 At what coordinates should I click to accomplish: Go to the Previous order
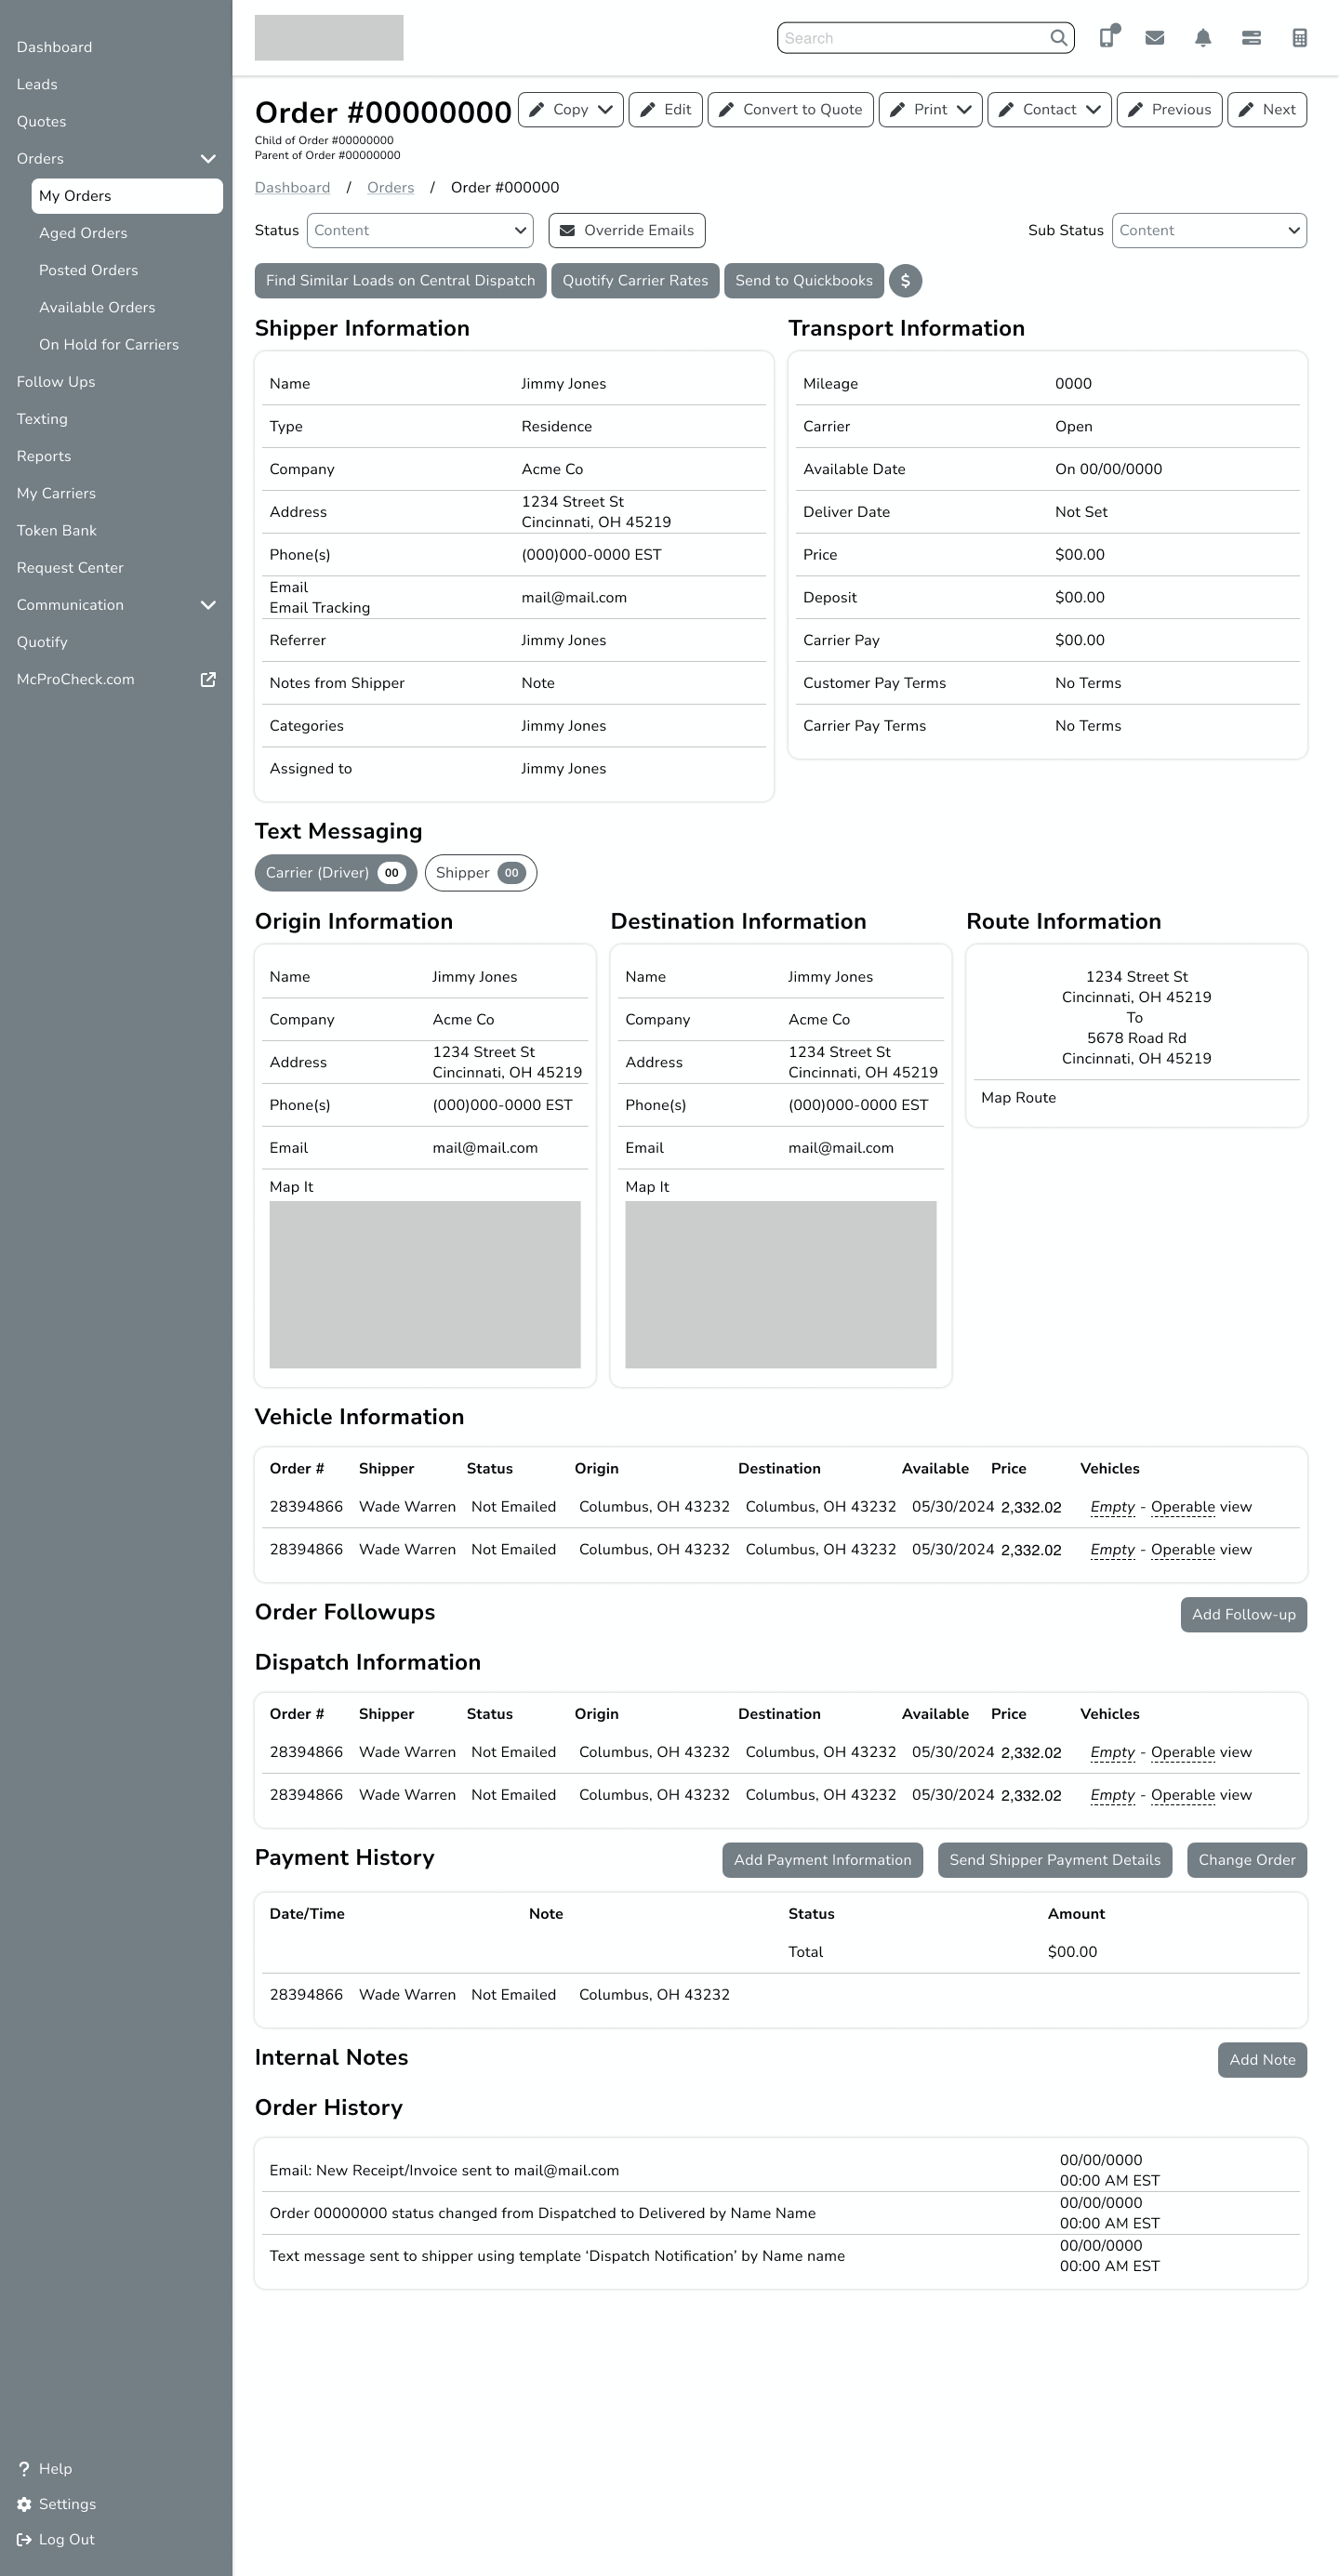[1170, 110]
